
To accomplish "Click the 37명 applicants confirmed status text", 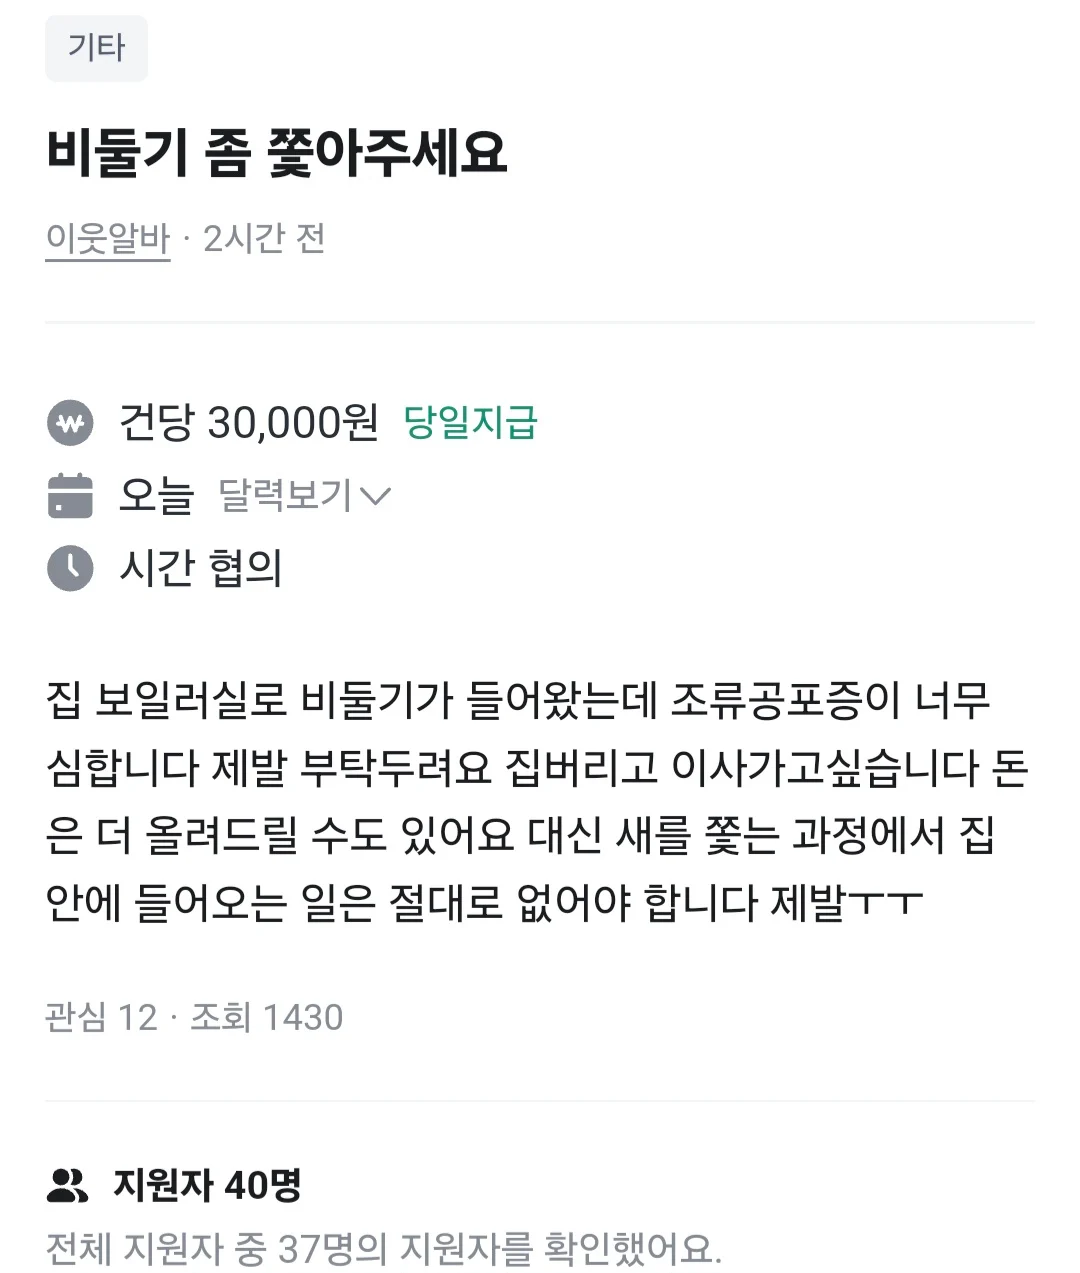I will [384, 1248].
